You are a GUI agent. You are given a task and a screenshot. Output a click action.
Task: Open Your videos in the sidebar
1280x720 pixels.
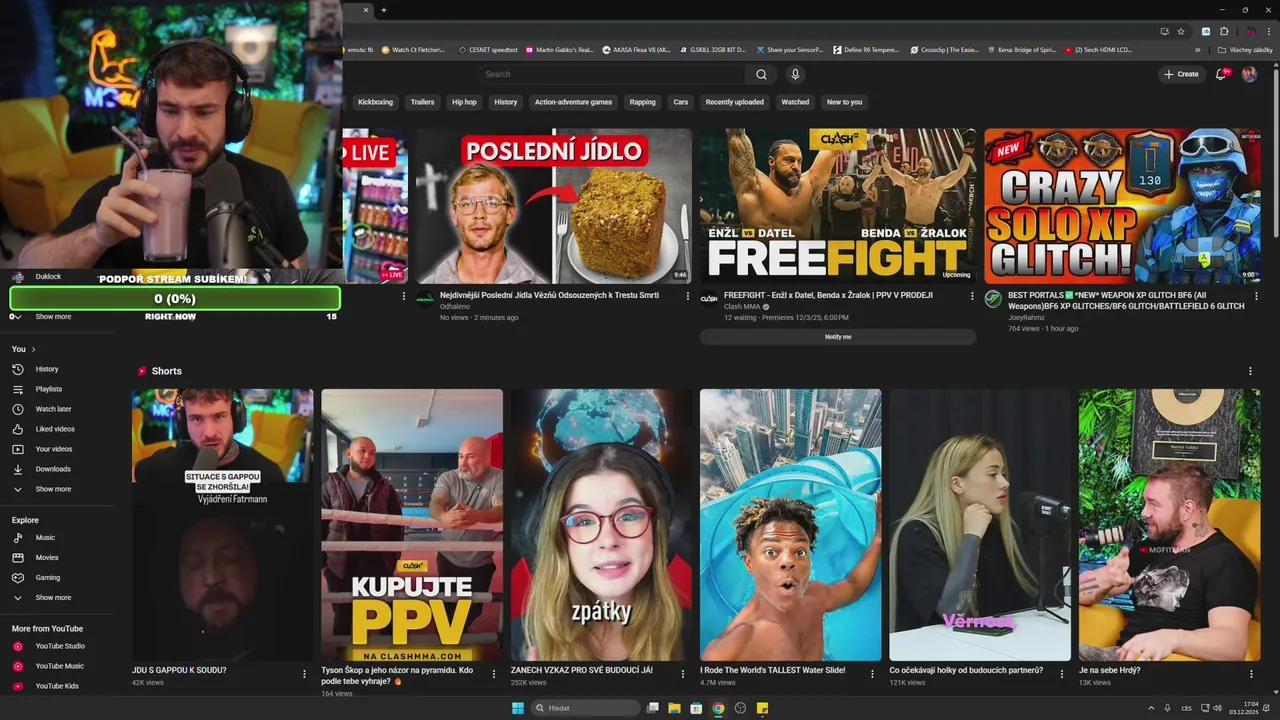coord(54,449)
